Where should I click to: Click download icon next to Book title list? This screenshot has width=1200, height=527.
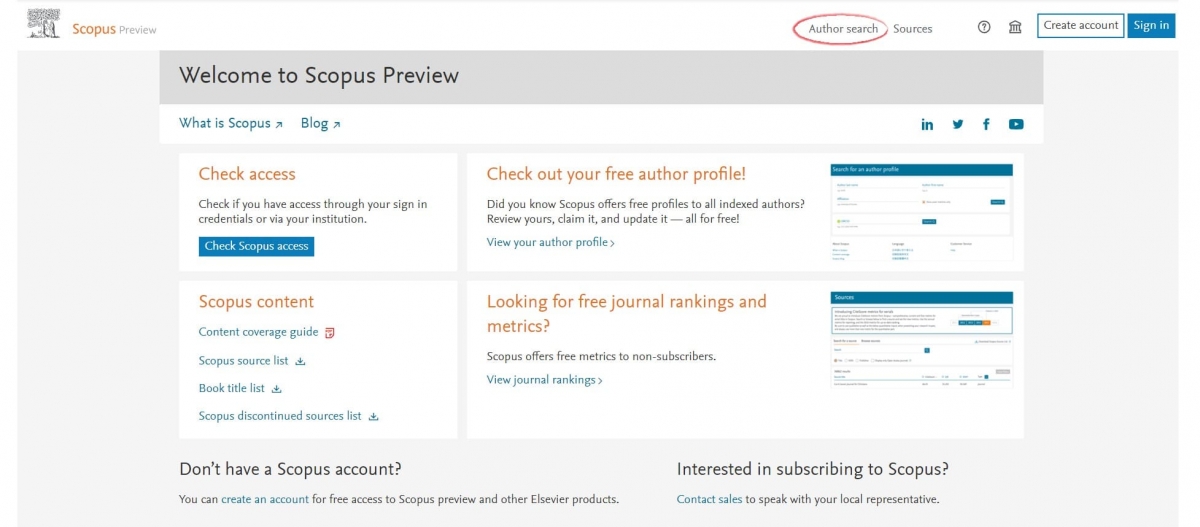pos(277,389)
